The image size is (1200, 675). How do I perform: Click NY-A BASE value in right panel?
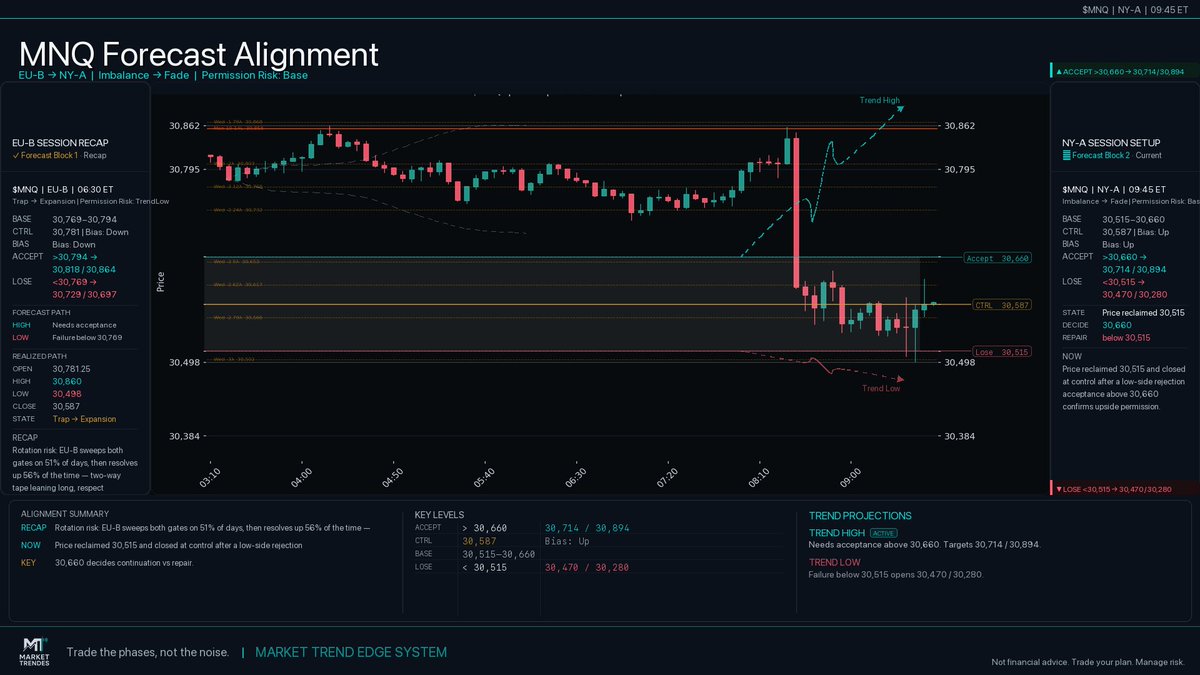point(1134,218)
